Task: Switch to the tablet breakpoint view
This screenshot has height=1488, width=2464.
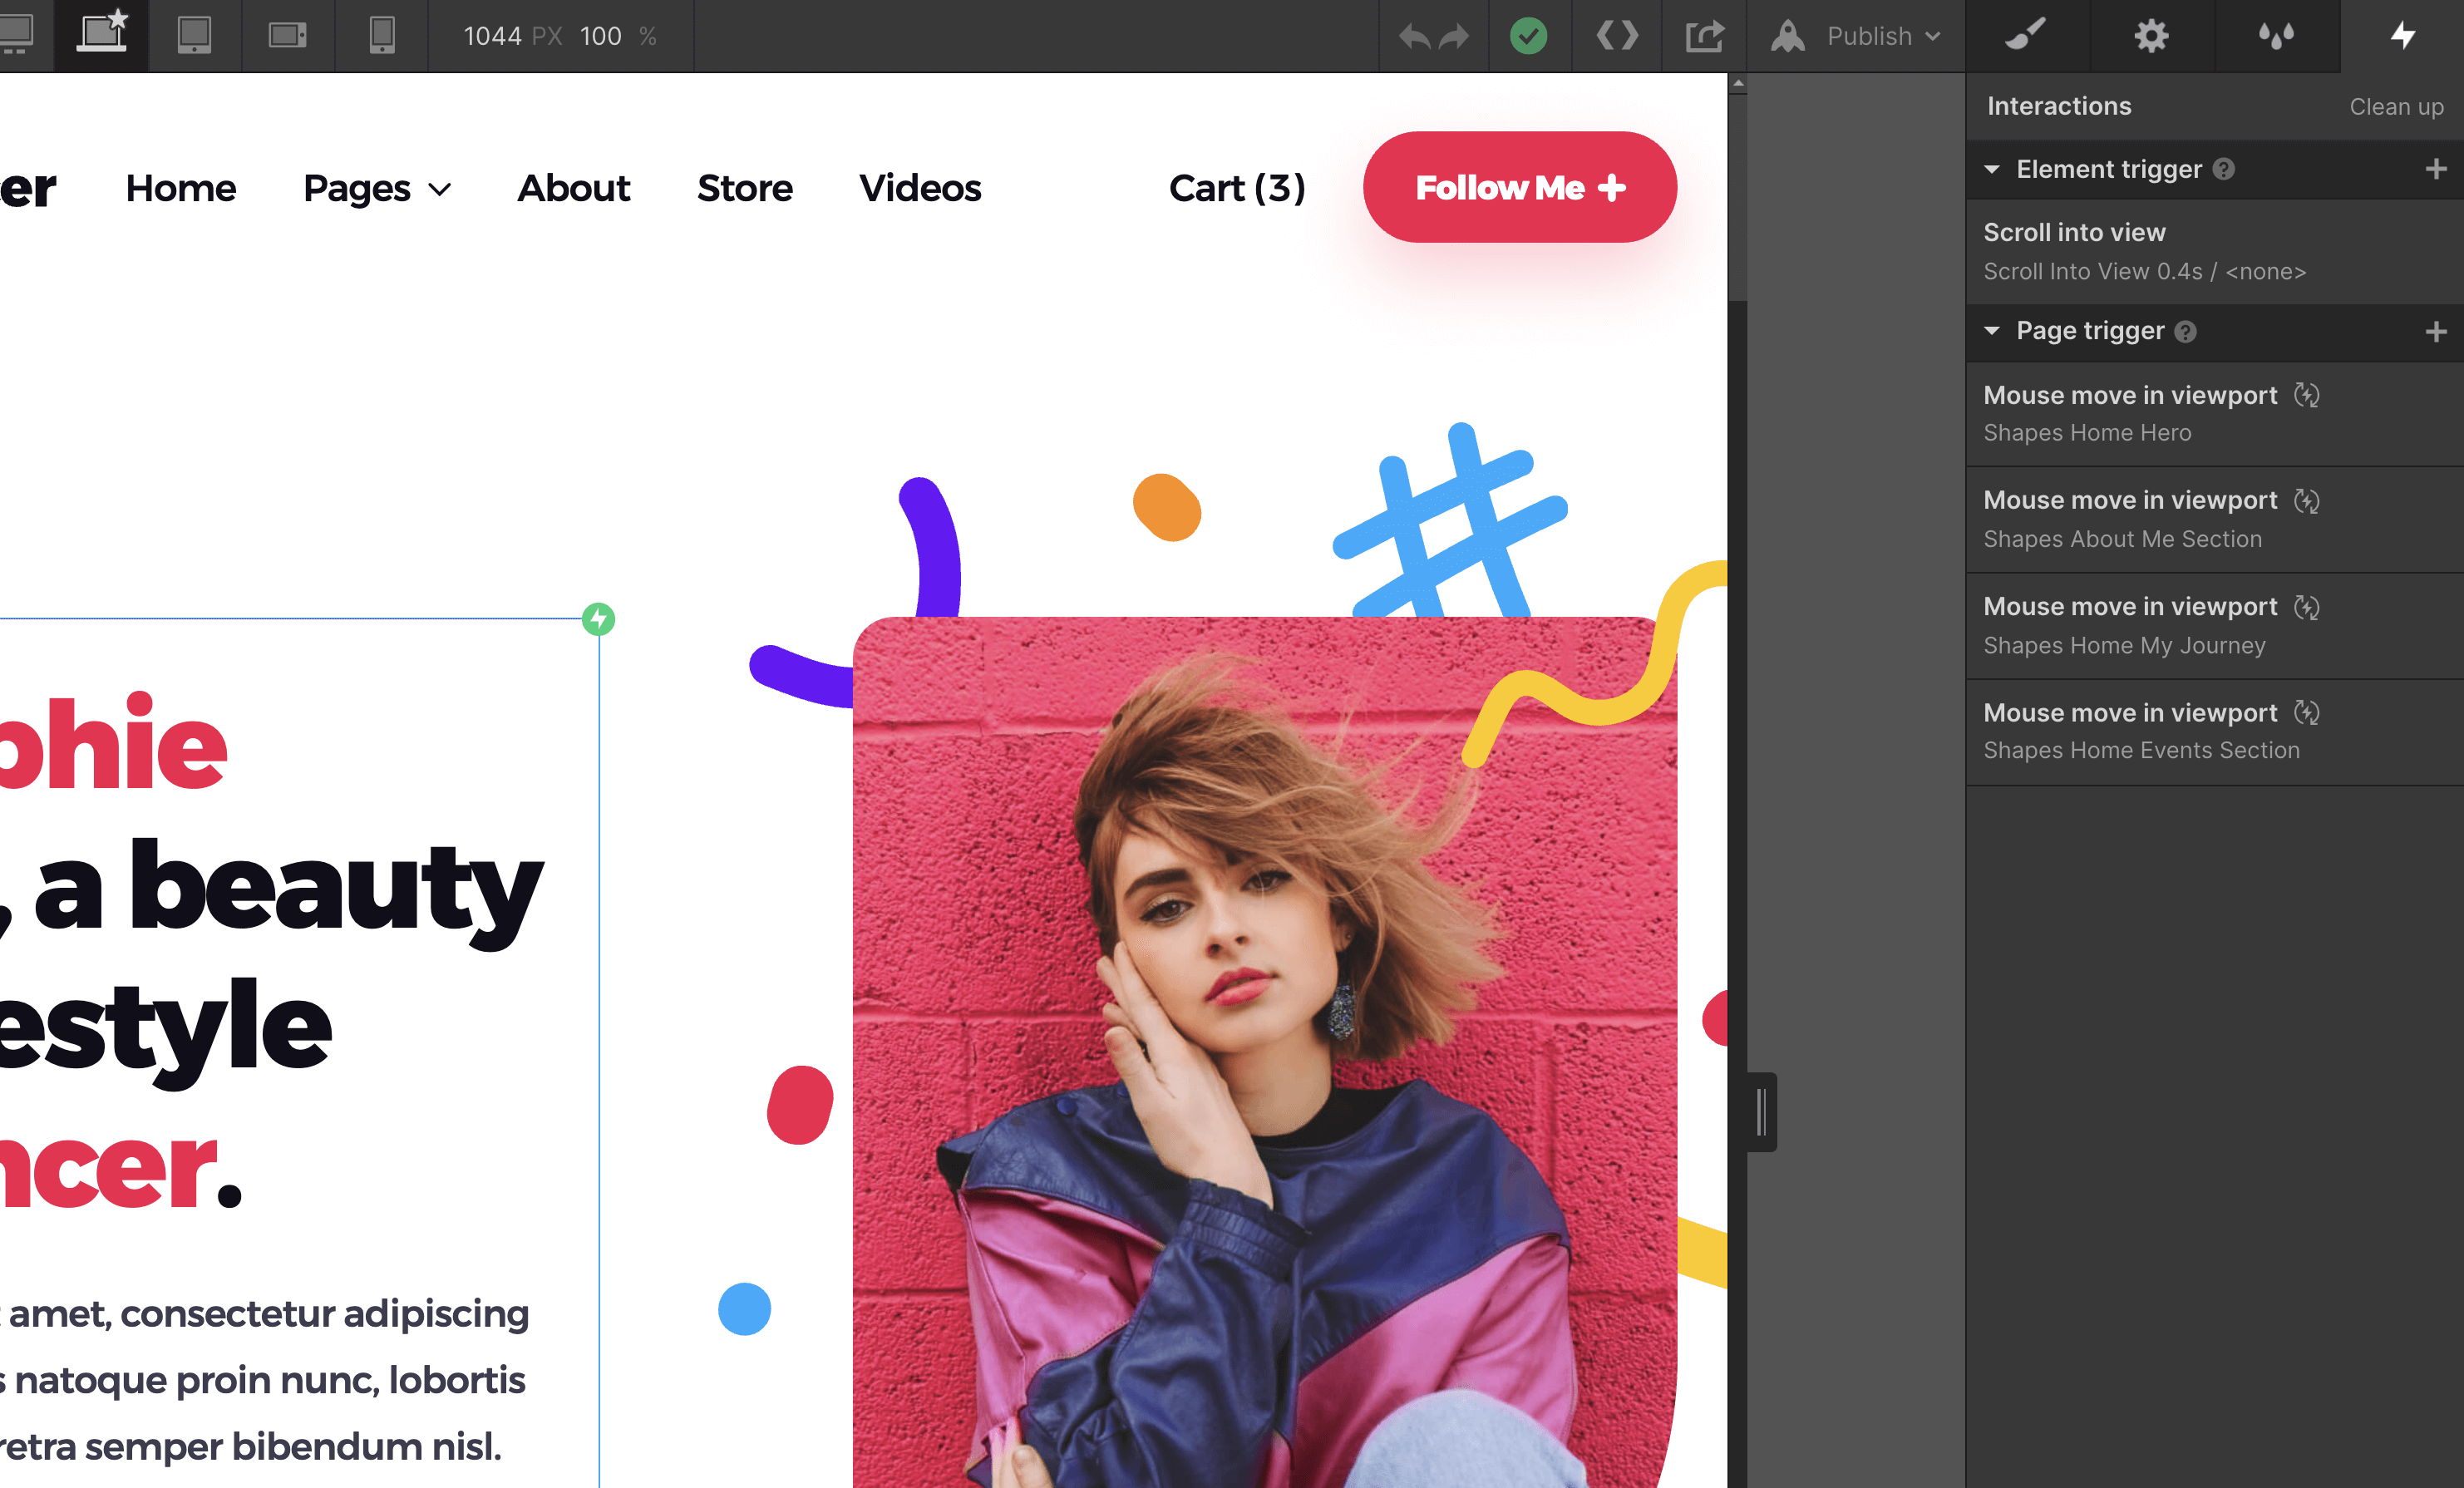Action: (x=194, y=36)
